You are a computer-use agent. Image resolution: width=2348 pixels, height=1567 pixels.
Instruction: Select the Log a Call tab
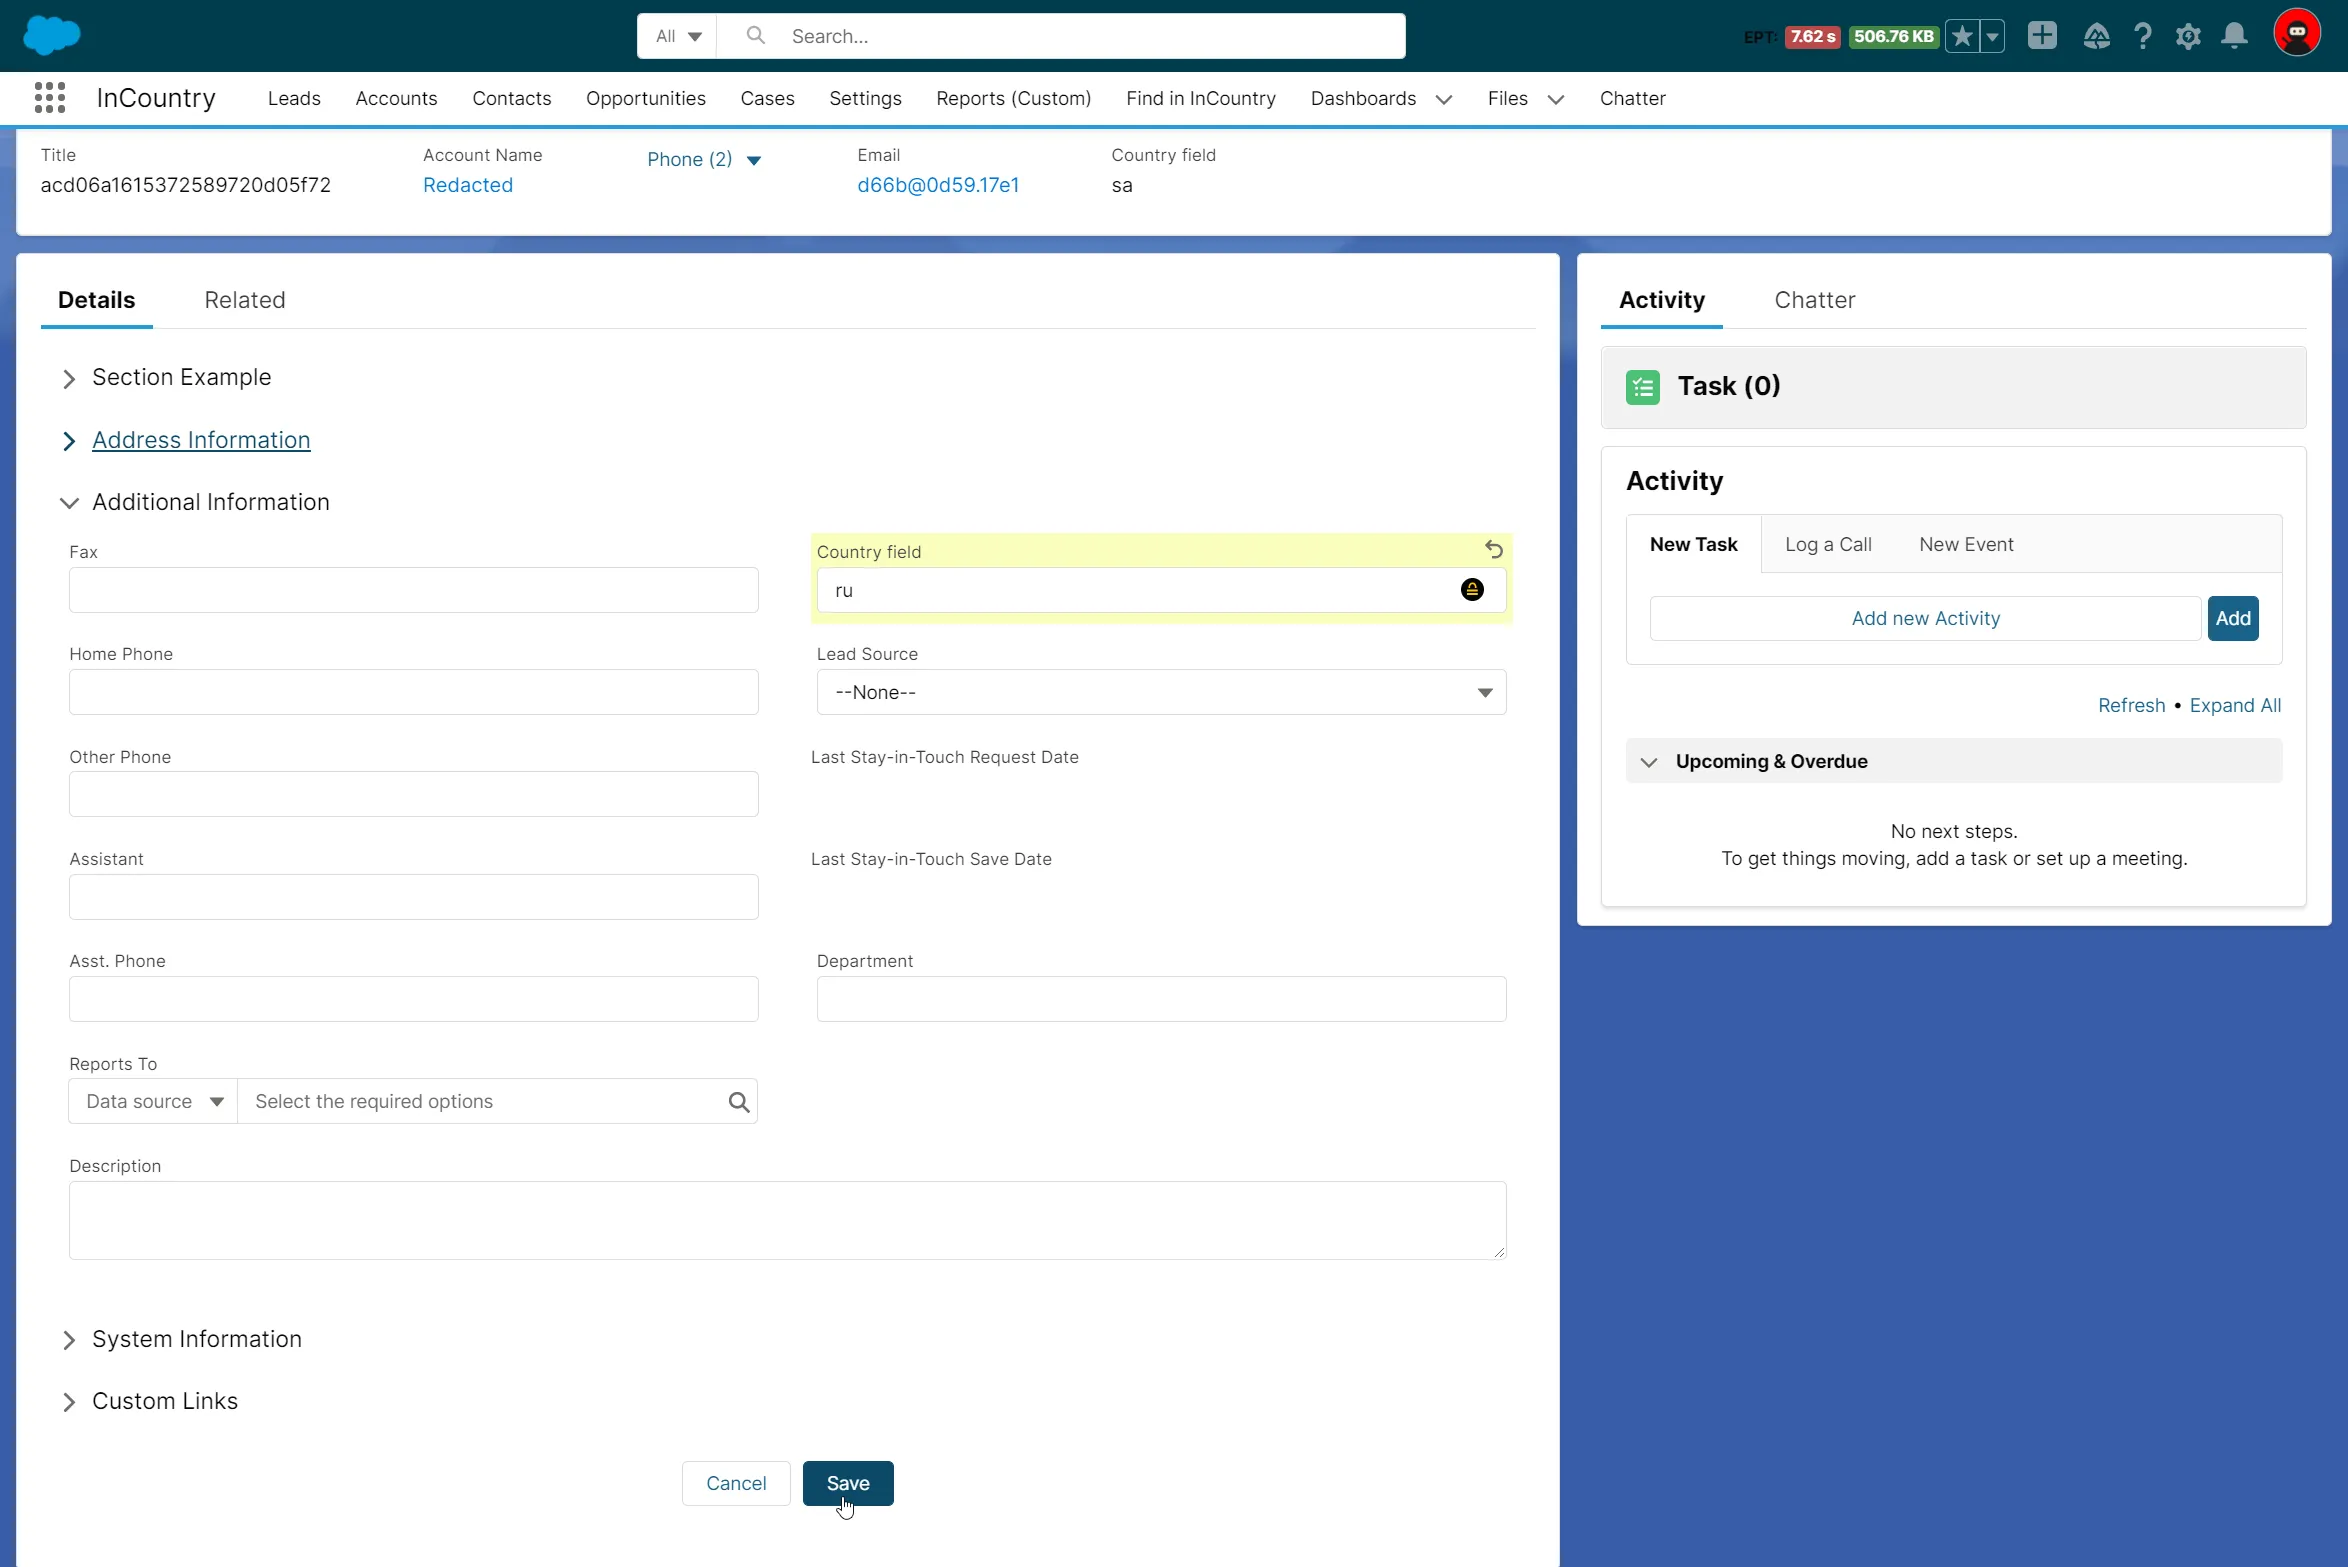tap(1827, 545)
